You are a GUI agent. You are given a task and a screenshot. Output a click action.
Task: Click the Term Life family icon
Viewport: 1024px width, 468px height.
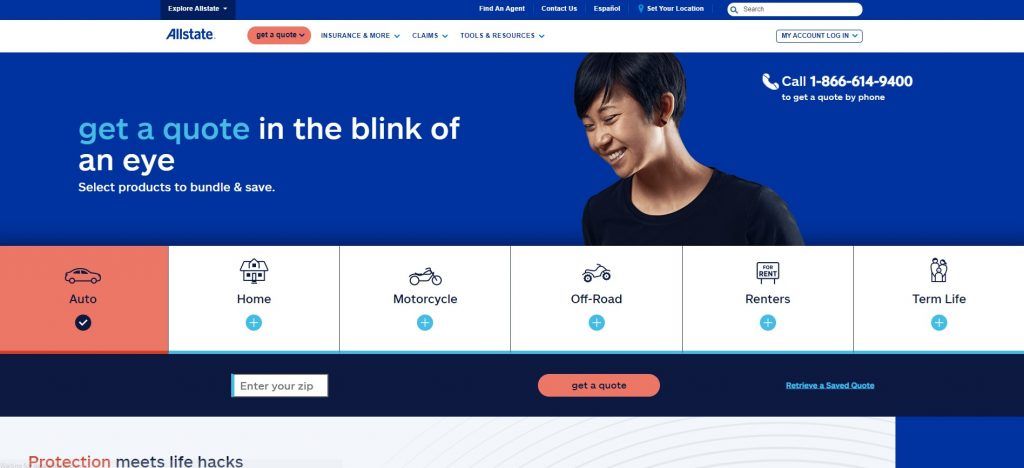pyautogui.click(x=938, y=270)
